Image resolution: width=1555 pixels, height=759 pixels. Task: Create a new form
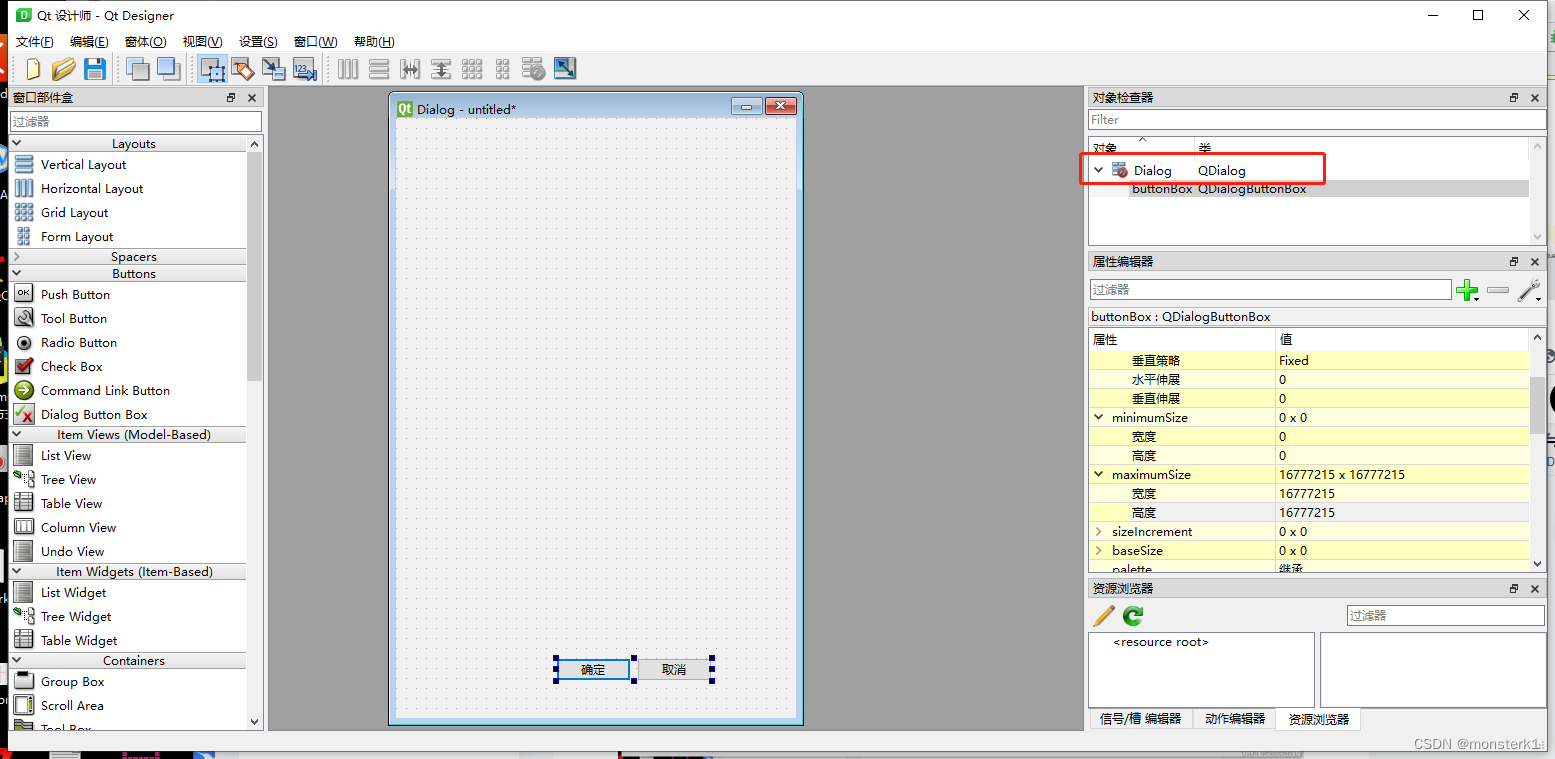point(32,69)
